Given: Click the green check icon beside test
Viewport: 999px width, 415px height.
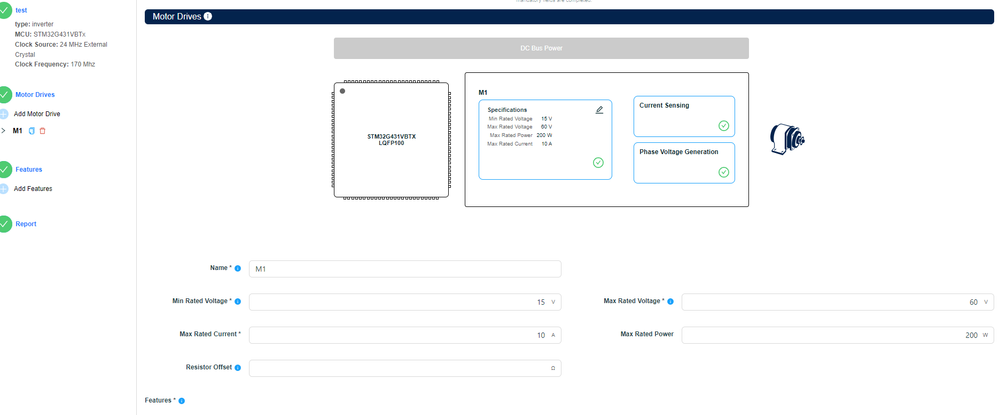Looking at the screenshot, I should click(4, 10).
